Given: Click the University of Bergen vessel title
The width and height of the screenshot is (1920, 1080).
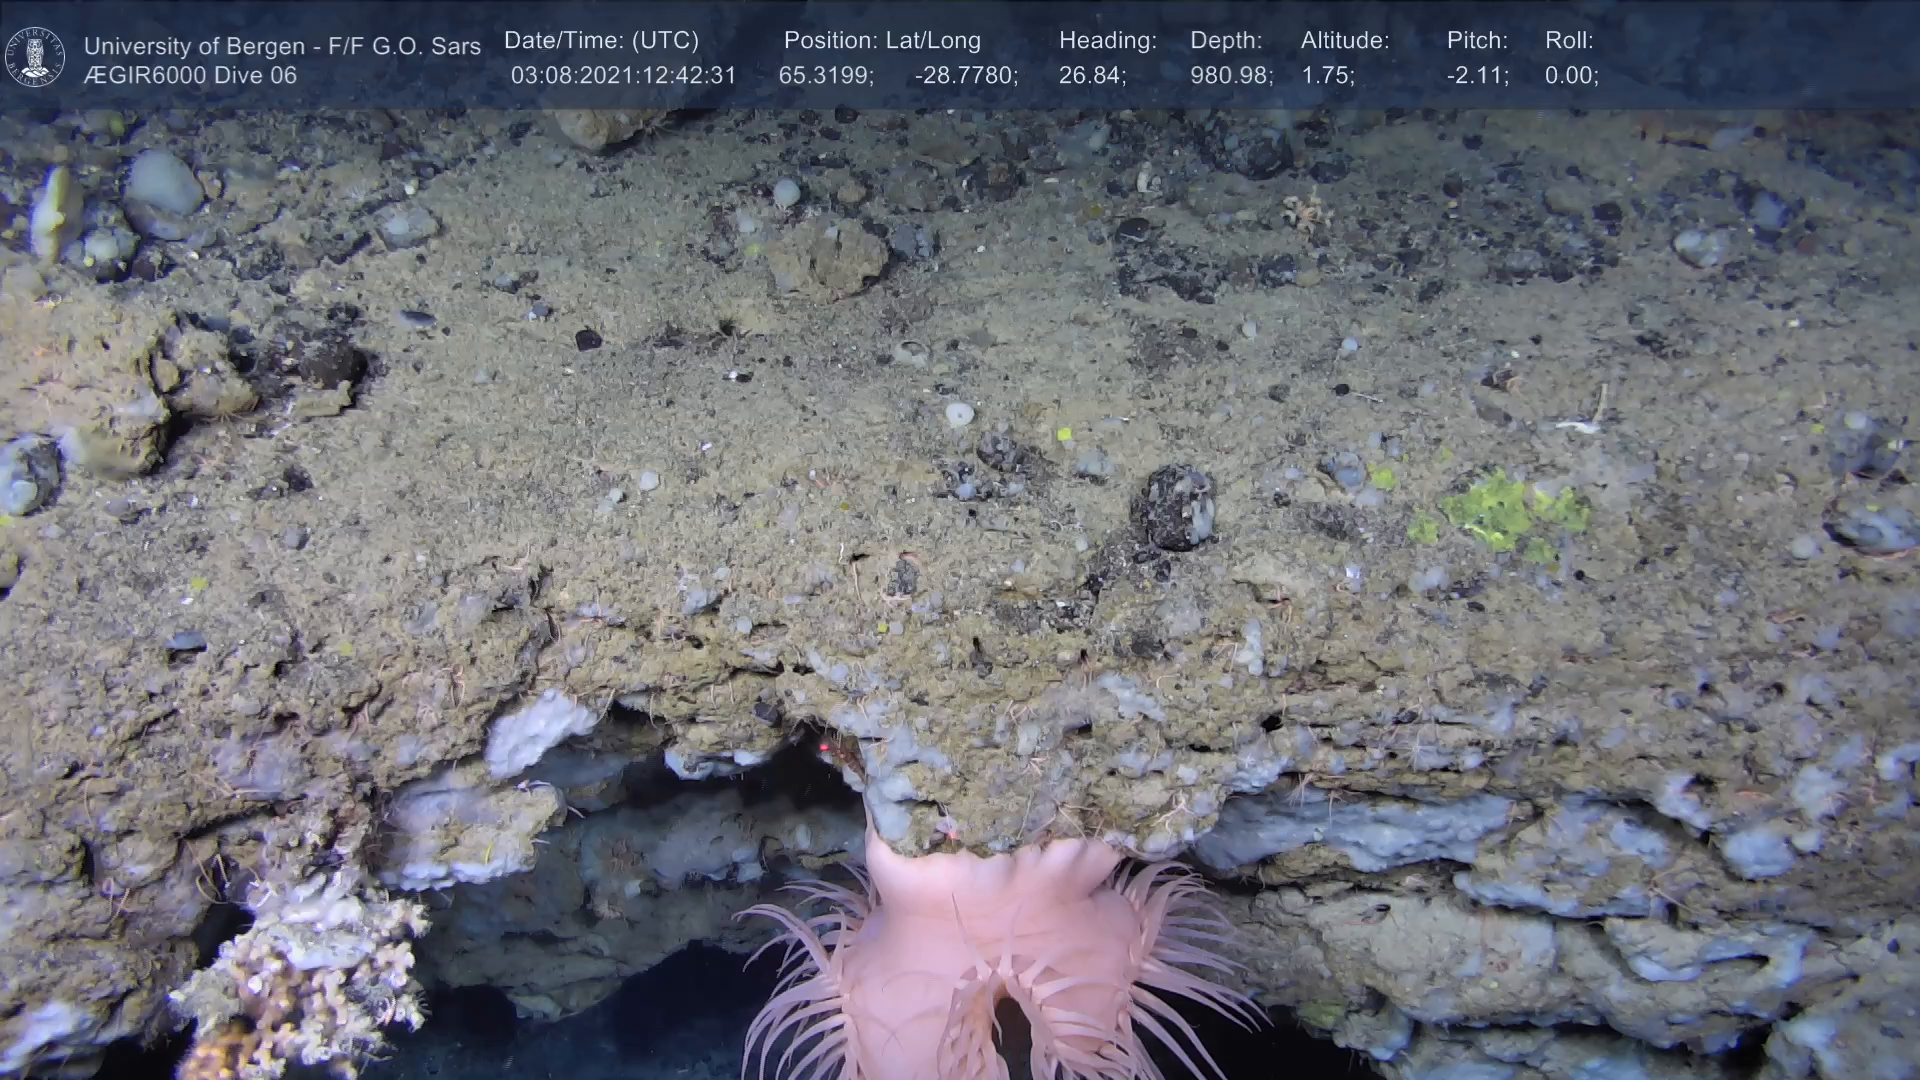Looking at the screenshot, I should pyautogui.click(x=282, y=46).
